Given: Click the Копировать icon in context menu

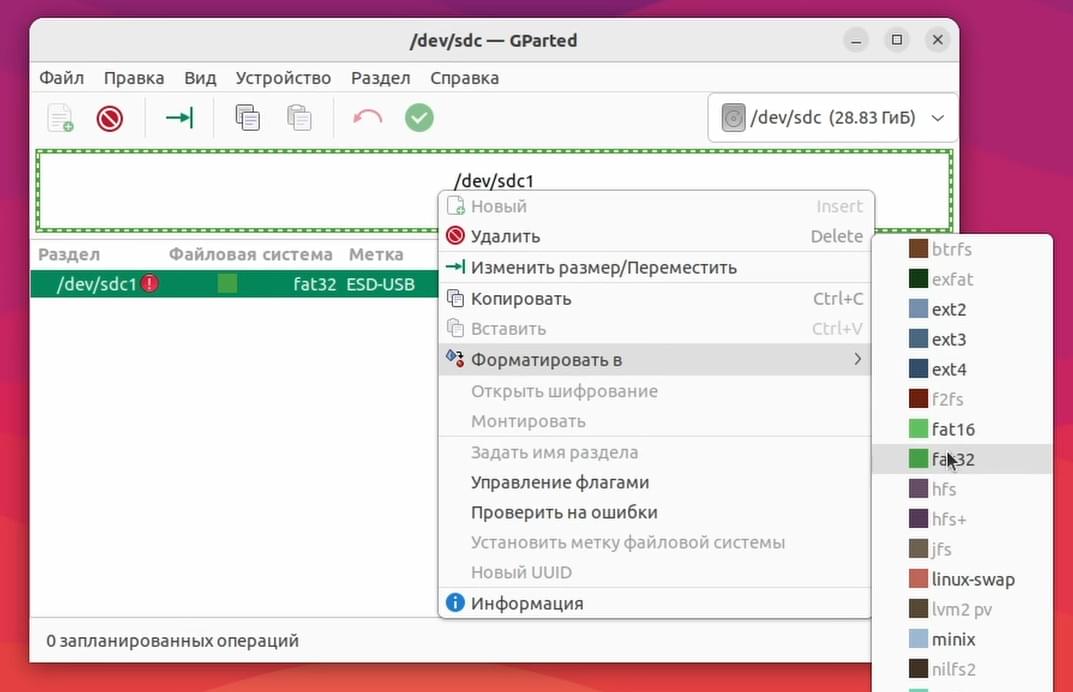Looking at the screenshot, I should tap(455, 298).
